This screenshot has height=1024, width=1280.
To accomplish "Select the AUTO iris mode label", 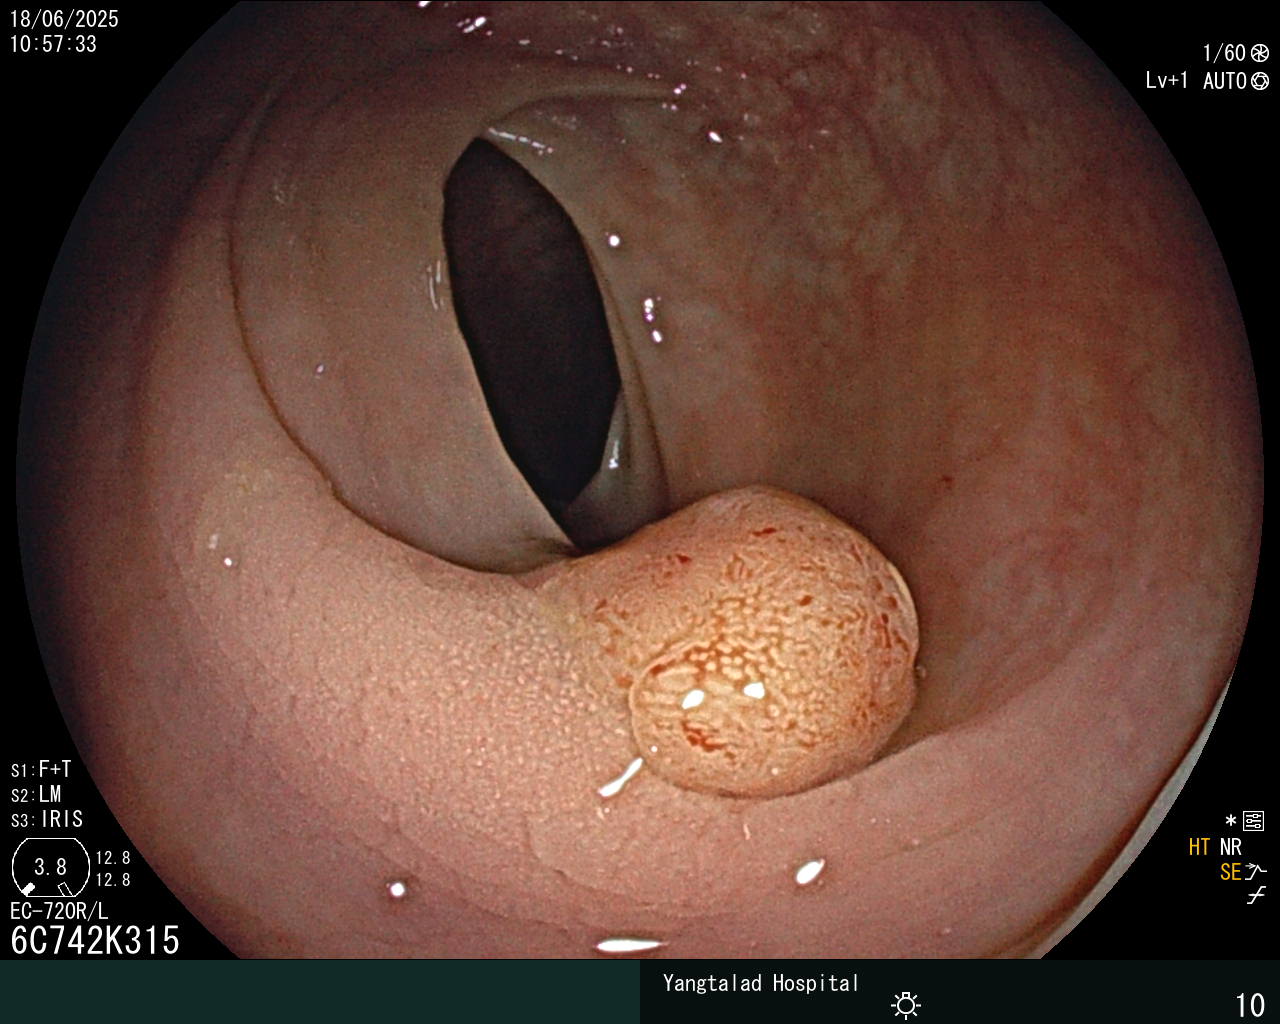I will coord(1224,81).
